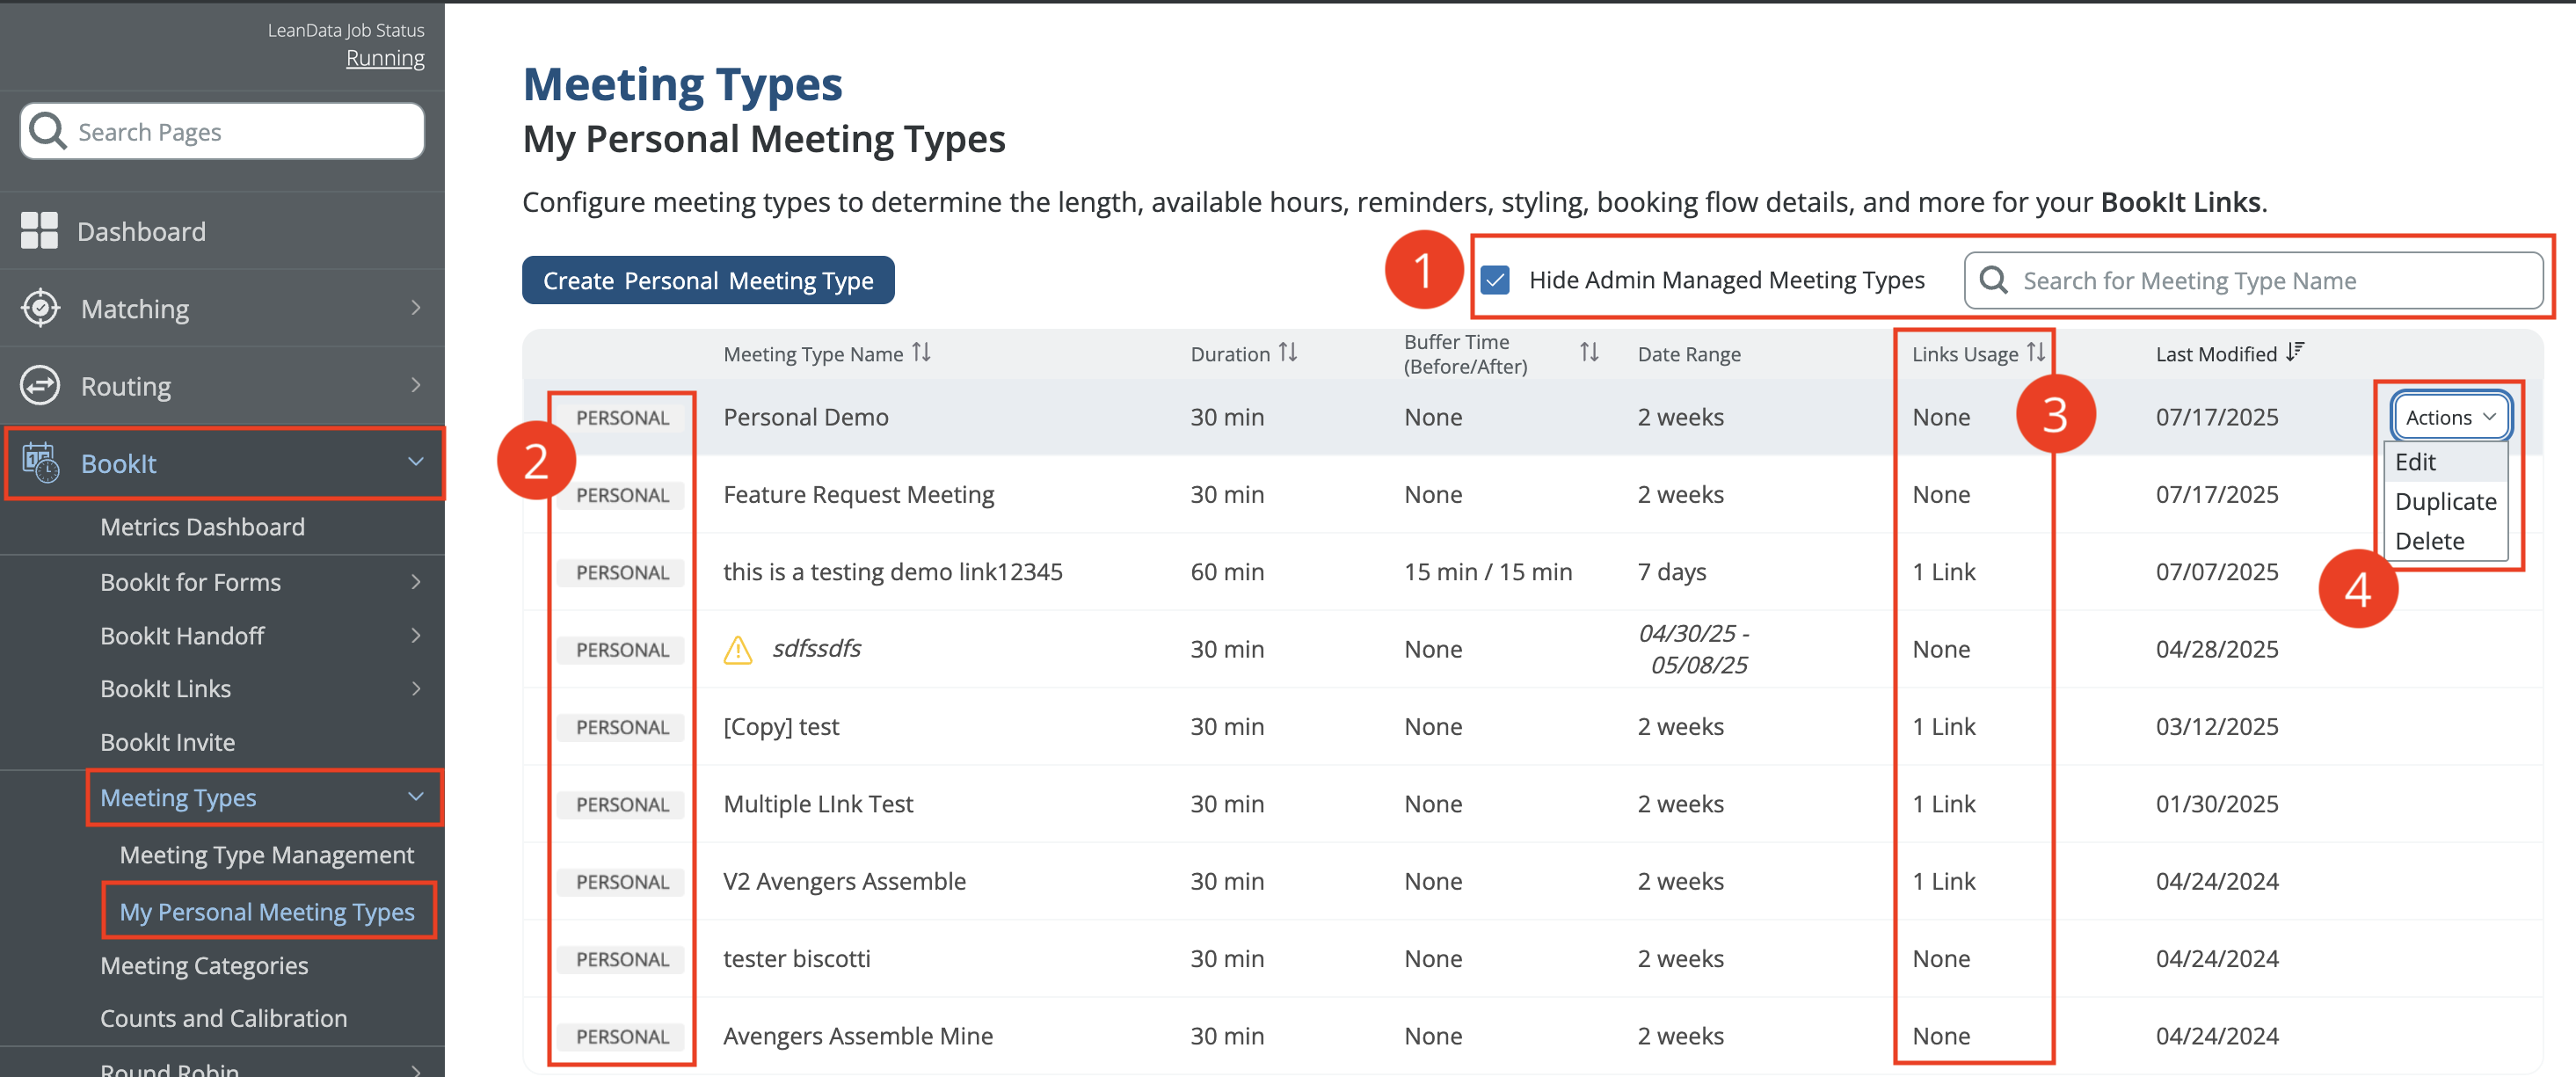
Task: Sort by Meeting Type Name arrows
Action: tap(921, 353)
